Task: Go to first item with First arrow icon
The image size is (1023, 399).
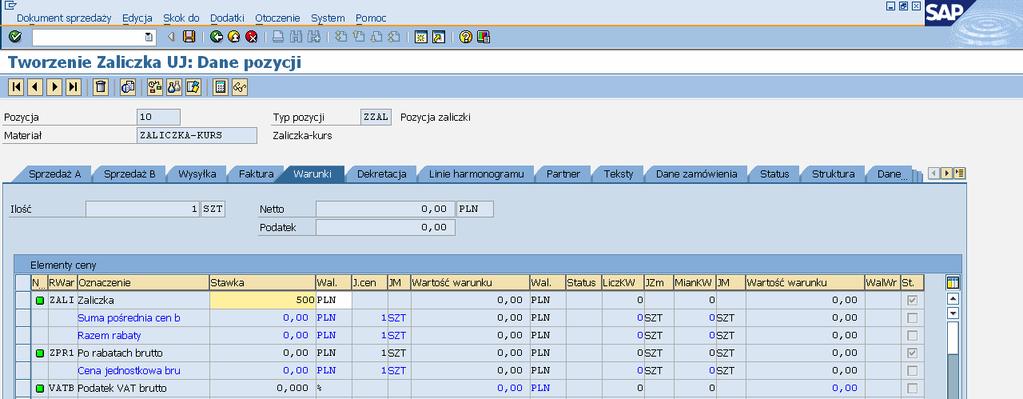Action: [16, 87]
